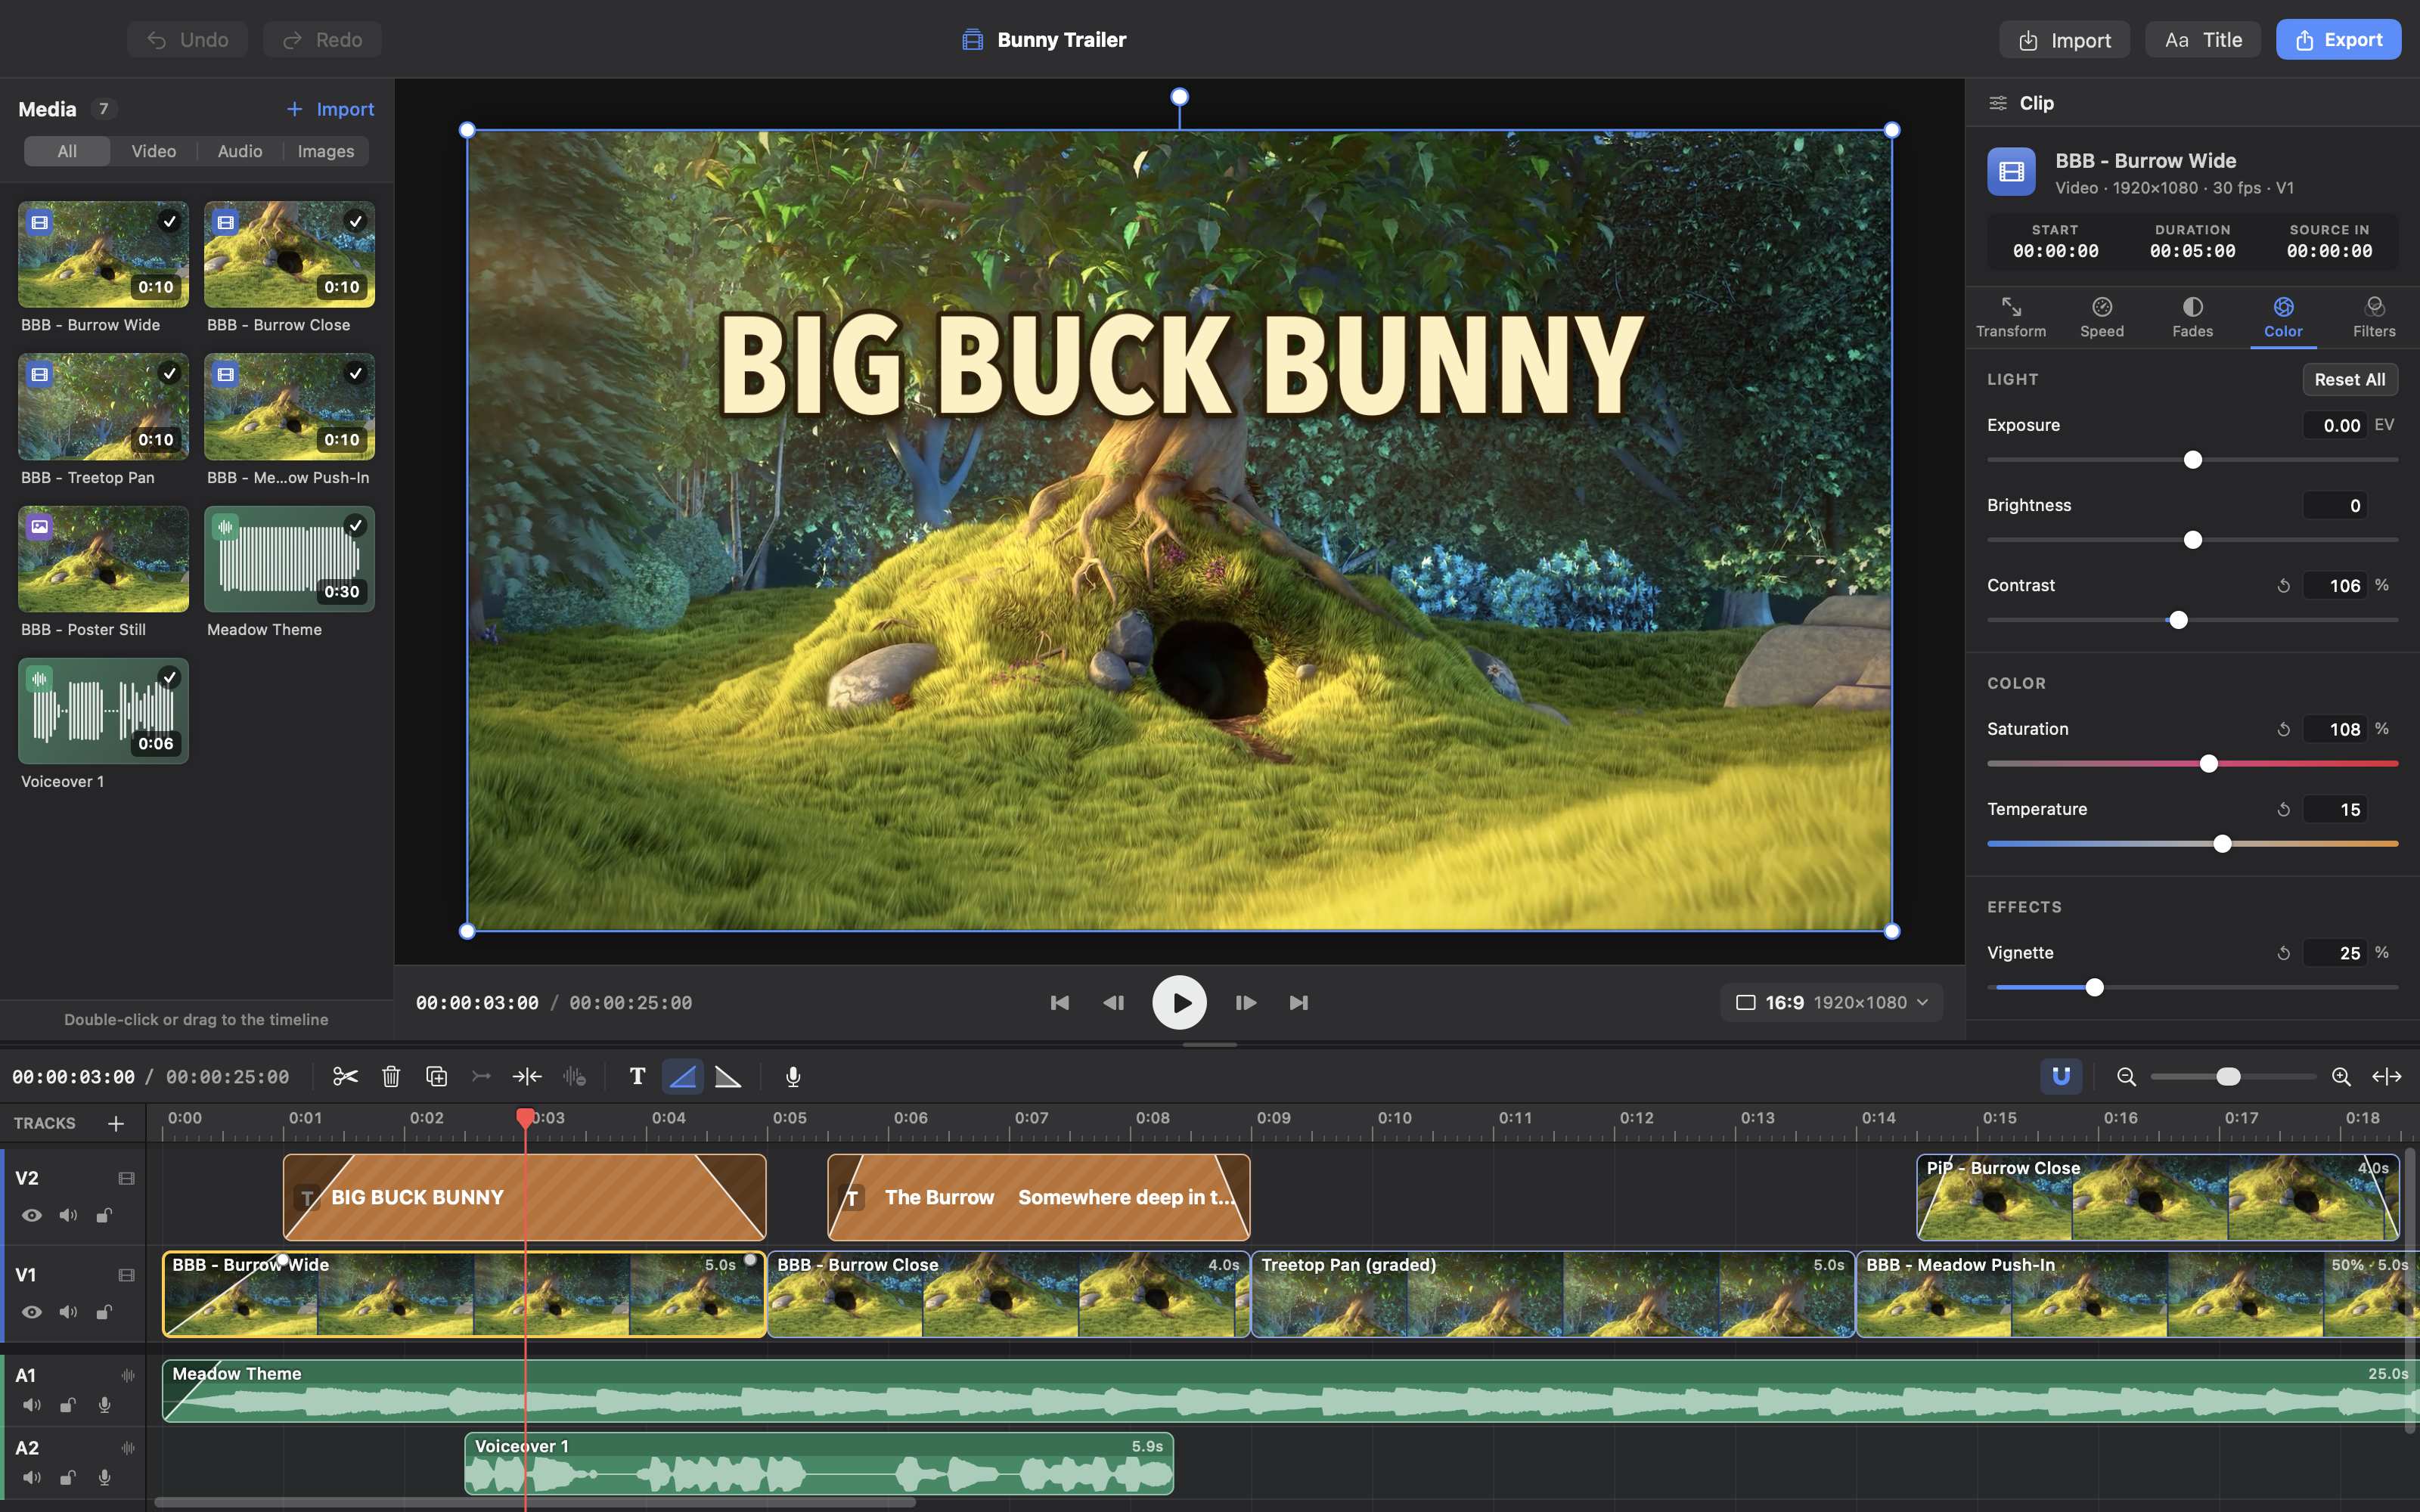The height and width of the screenshot is (1512, 2420).
Task: Filter media by Audio
Action: (240, 151)
